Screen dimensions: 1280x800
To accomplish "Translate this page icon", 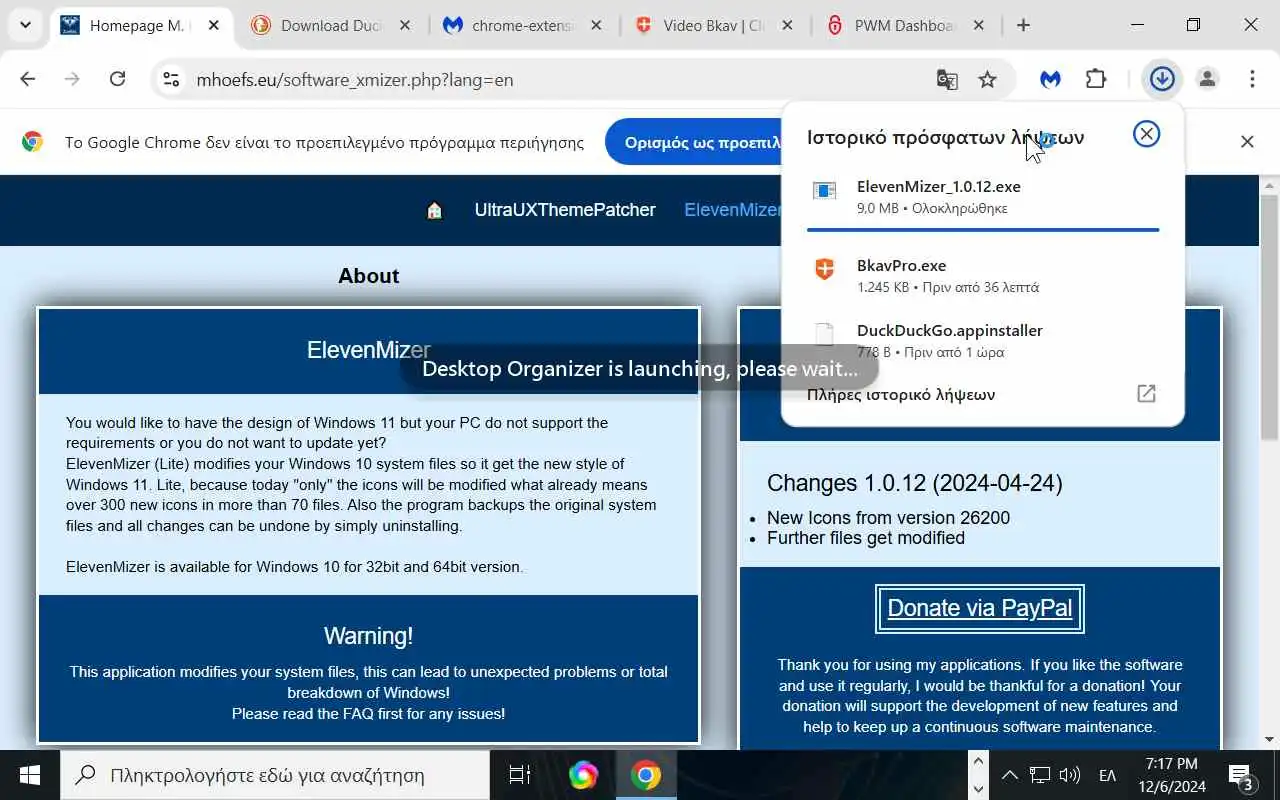I will [x=946, y=79].
